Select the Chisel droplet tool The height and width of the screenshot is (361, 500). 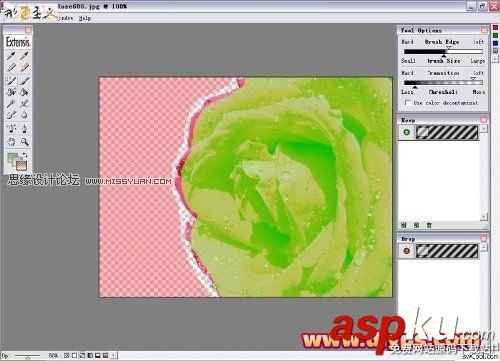[24, 115]
